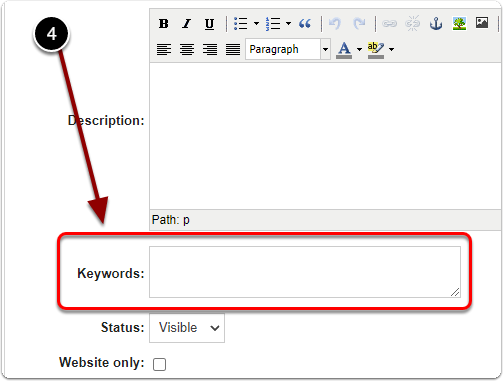Screen dimensions: 503x381
Task: Open the Status Visible dropdown
Action: [187, 328]
